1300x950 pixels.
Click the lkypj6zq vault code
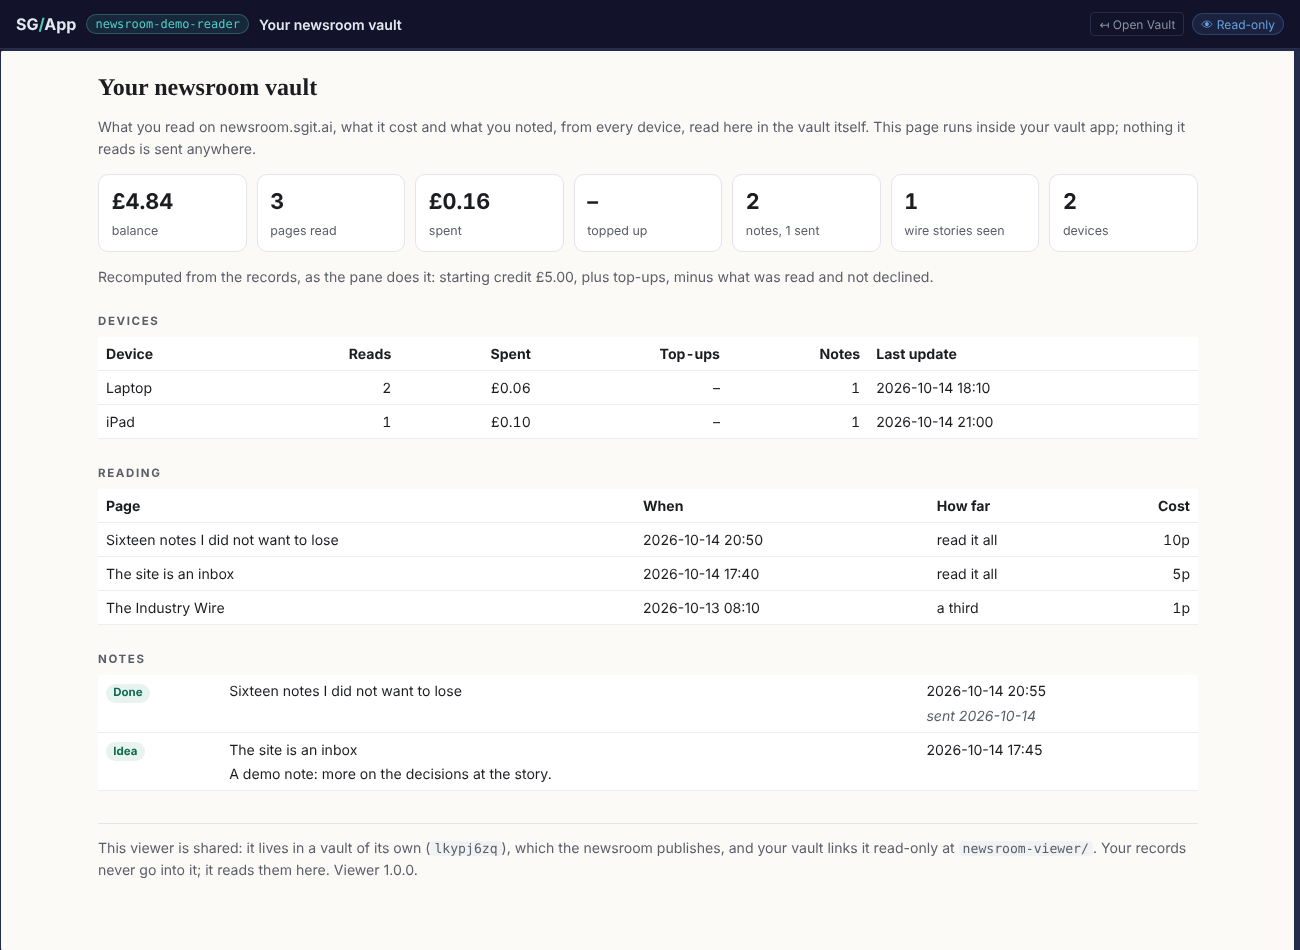point(466,848)
